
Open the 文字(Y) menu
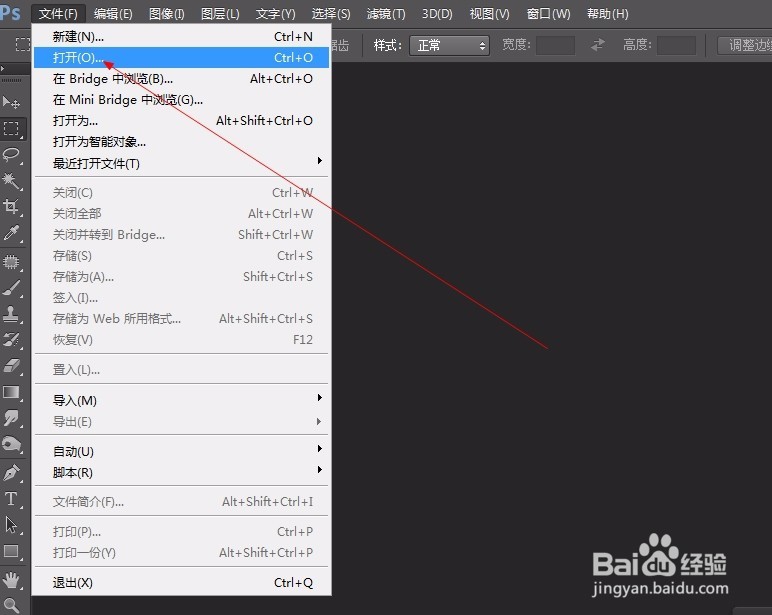coord(275,14)
